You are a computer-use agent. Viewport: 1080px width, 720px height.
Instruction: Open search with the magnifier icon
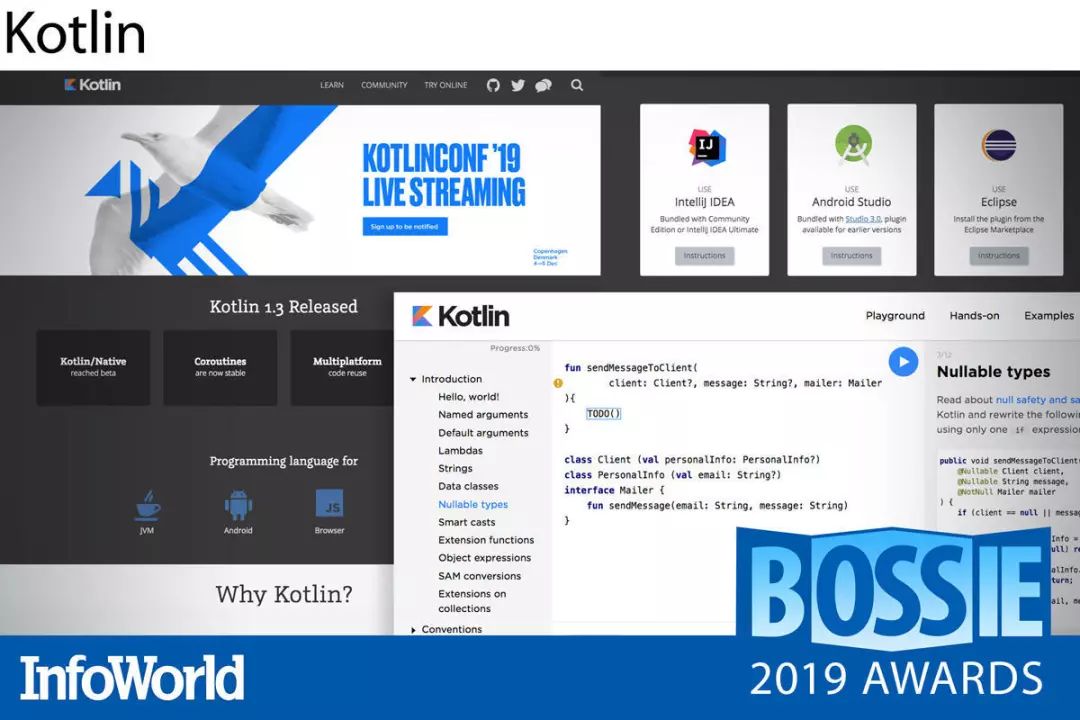pos(577,86)
